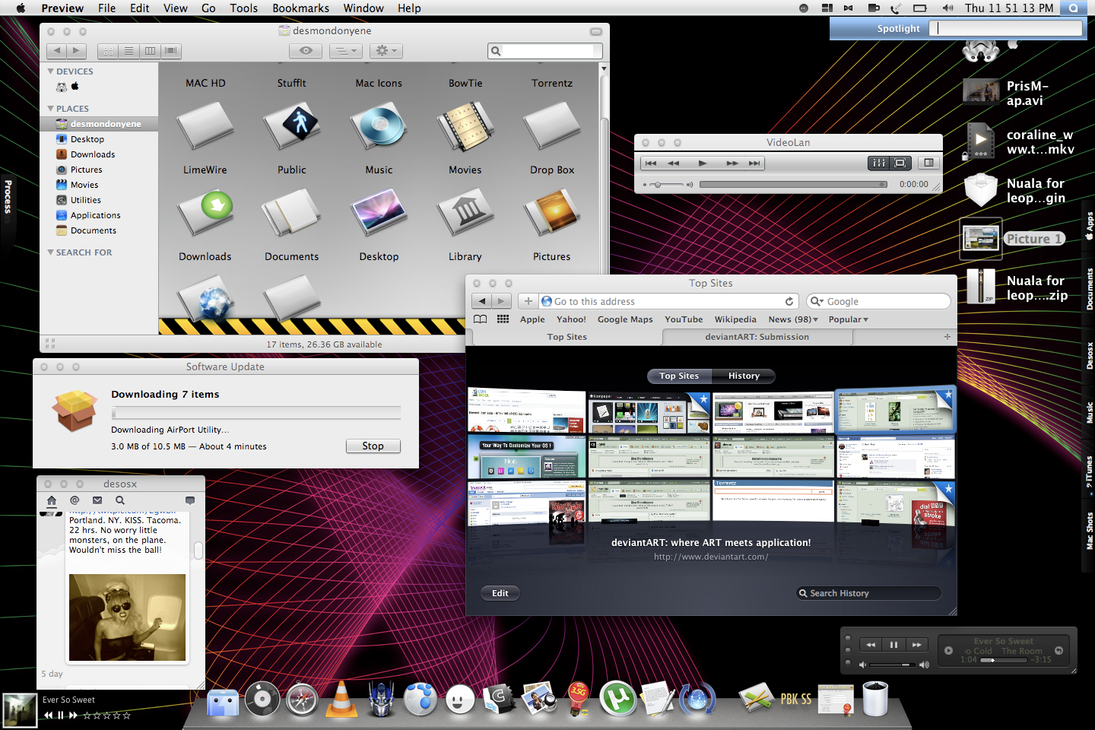Go back in Finder window

pos(57,51)
